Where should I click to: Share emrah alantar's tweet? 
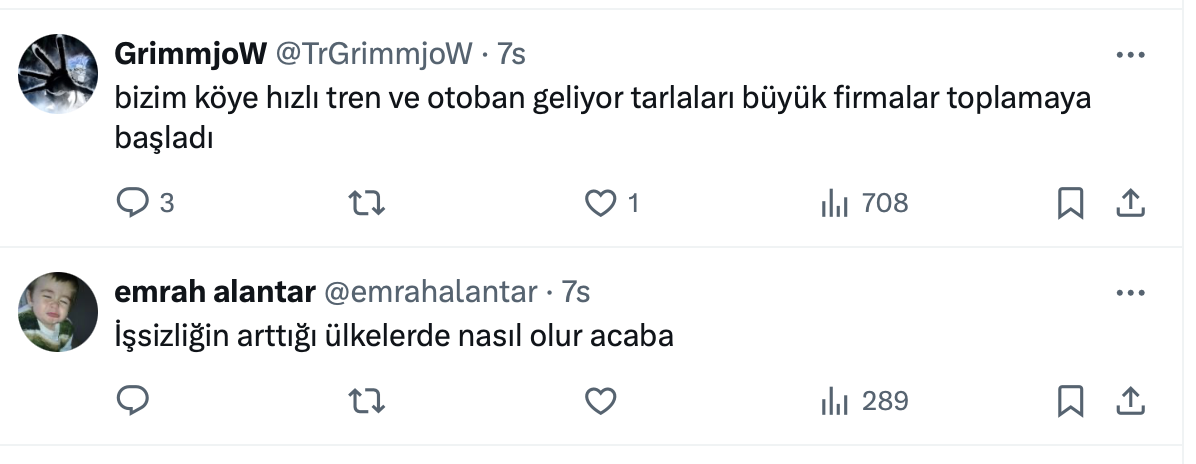1129,401
